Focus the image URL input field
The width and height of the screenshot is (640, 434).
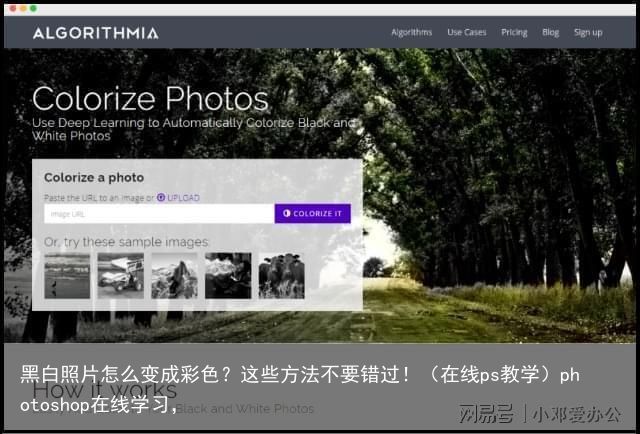pos(159,214)
